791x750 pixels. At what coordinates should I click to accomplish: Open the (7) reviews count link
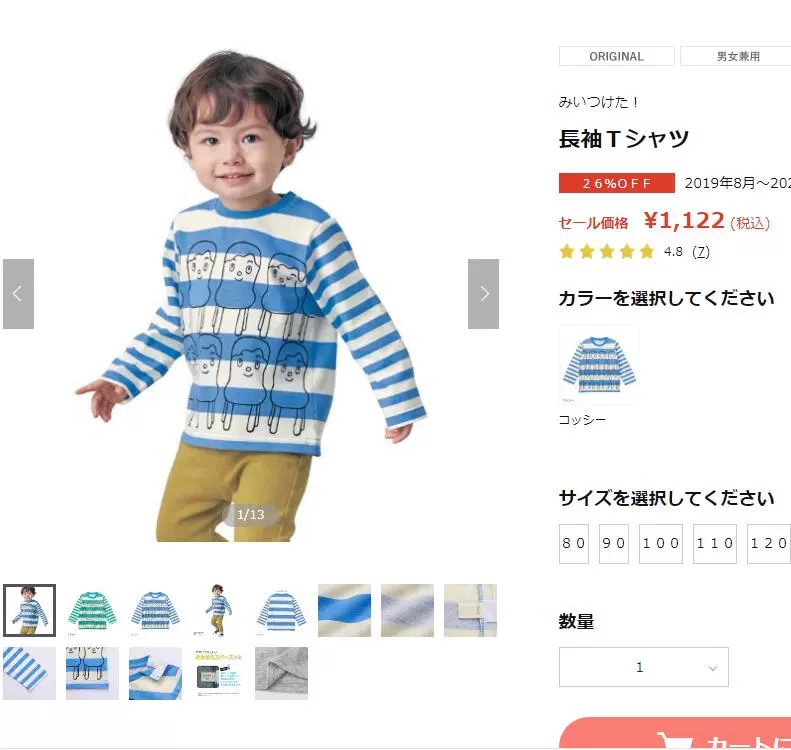pyautogui.click(x=701, y=251)
